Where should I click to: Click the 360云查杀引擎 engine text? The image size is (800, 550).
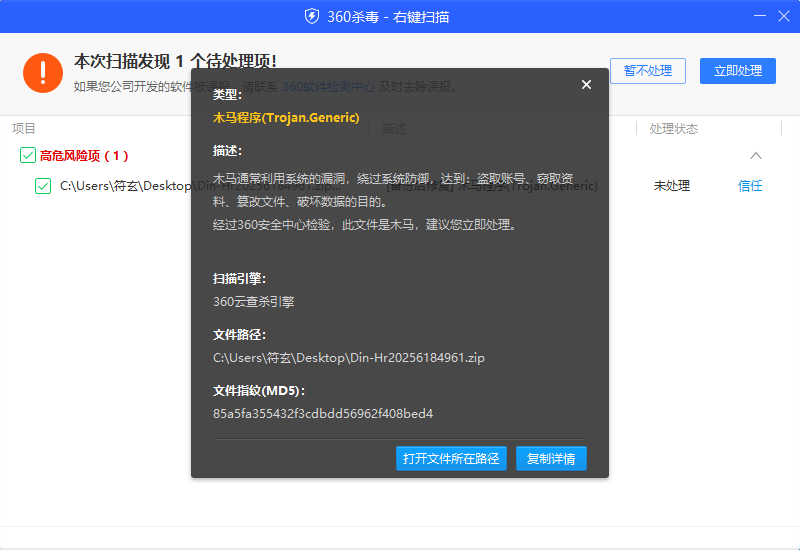(254, 302)
